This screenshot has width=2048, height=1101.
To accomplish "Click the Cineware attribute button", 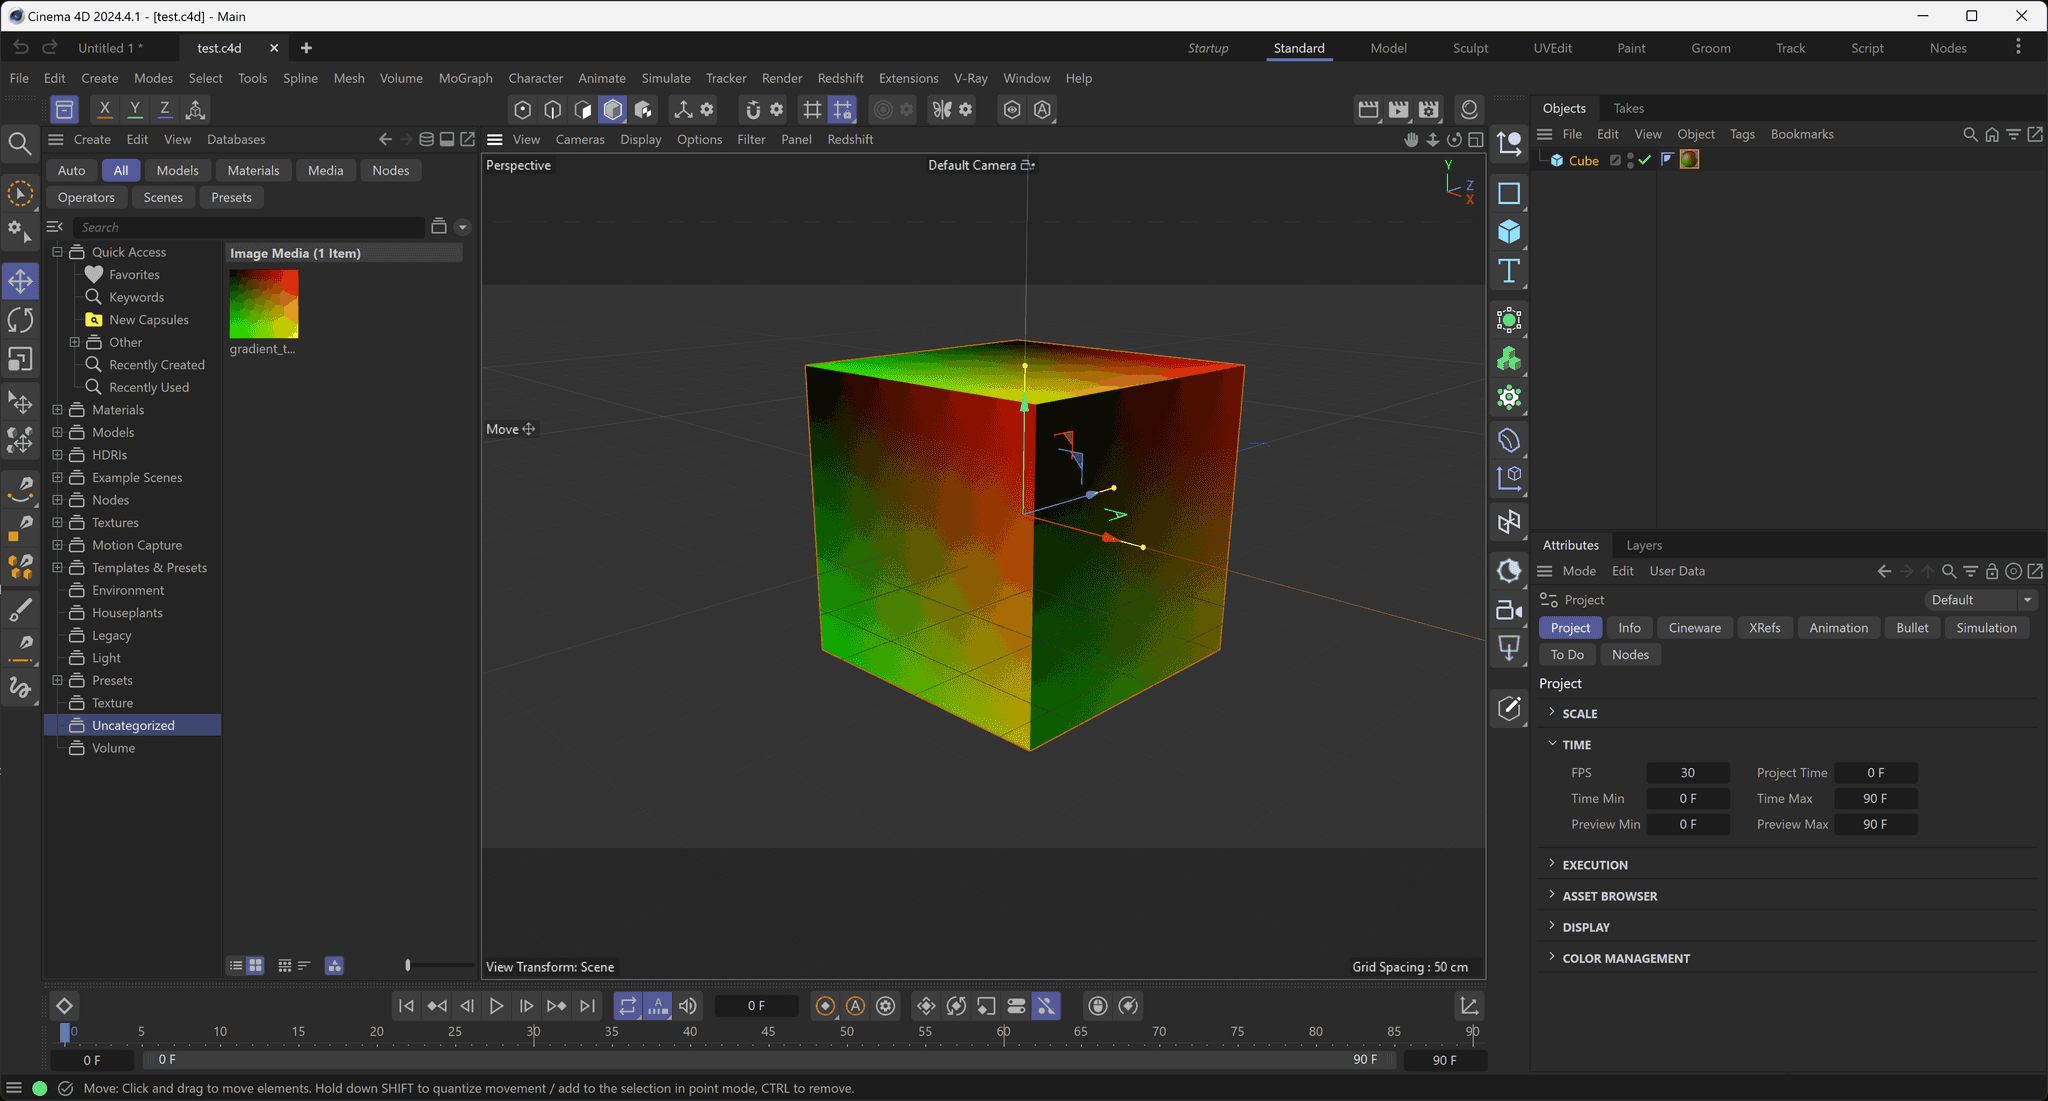I will 1694,628.
